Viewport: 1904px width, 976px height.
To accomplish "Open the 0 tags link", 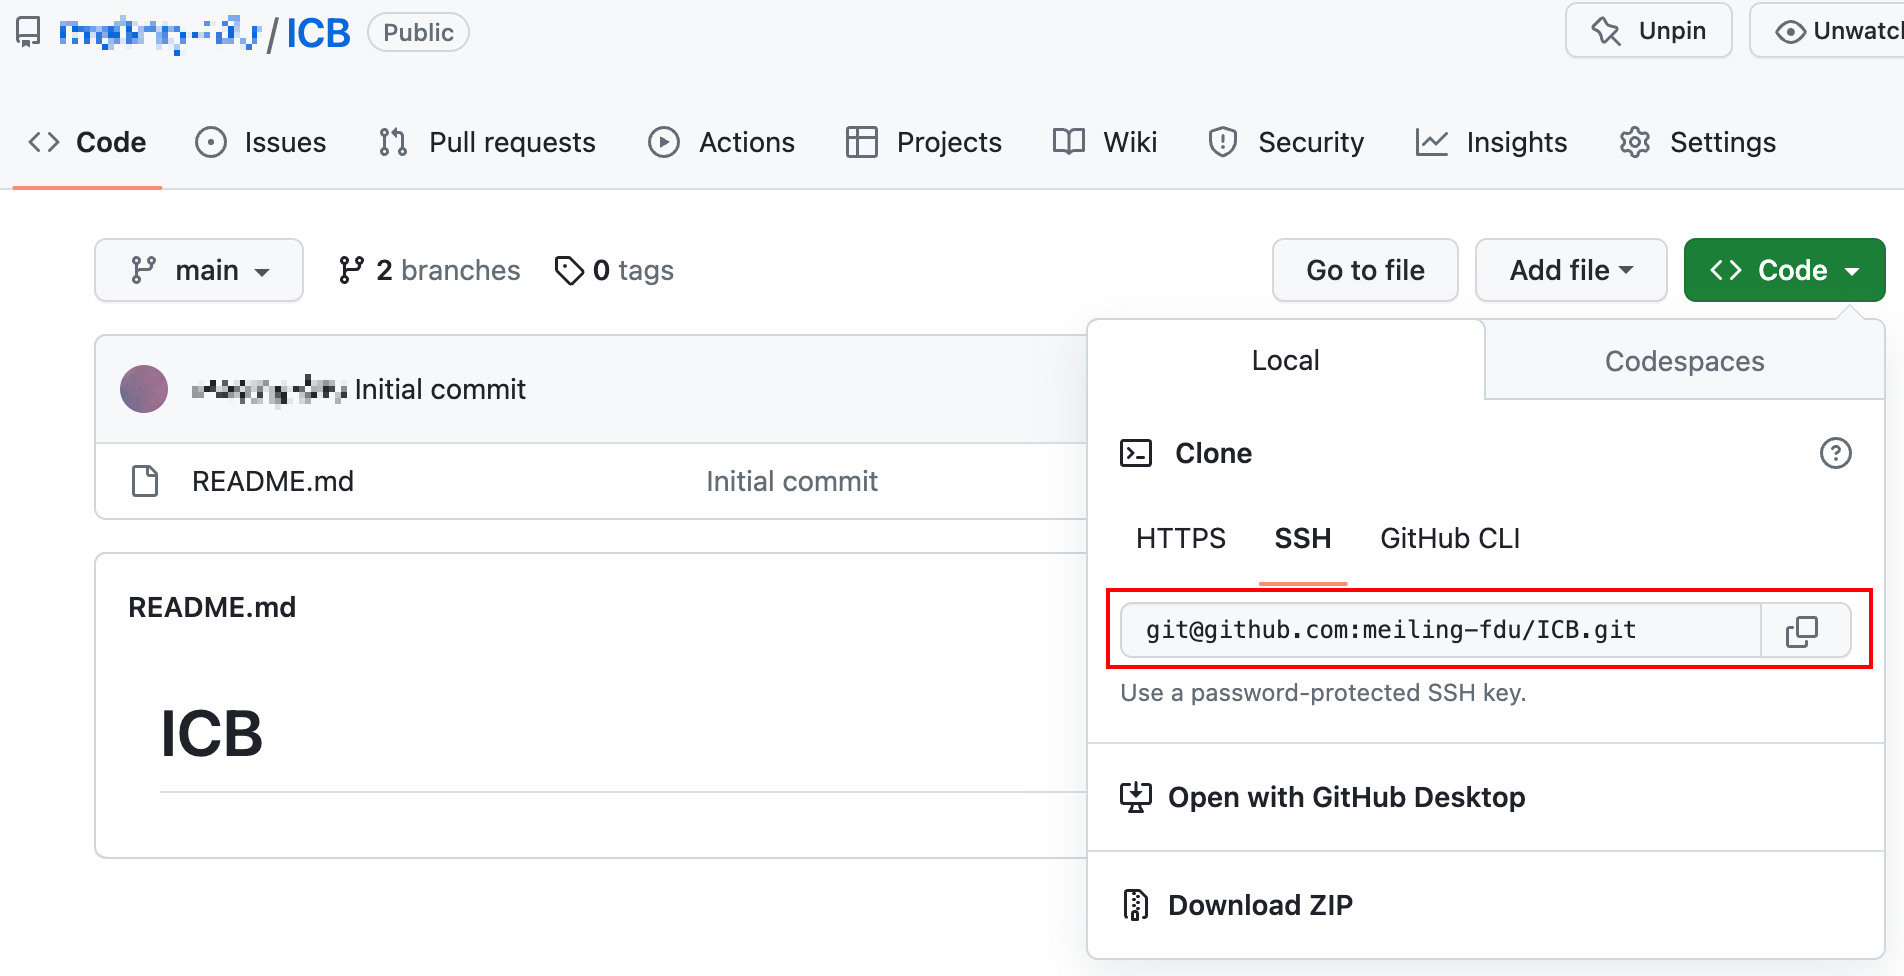I will [x=614, y=270].
